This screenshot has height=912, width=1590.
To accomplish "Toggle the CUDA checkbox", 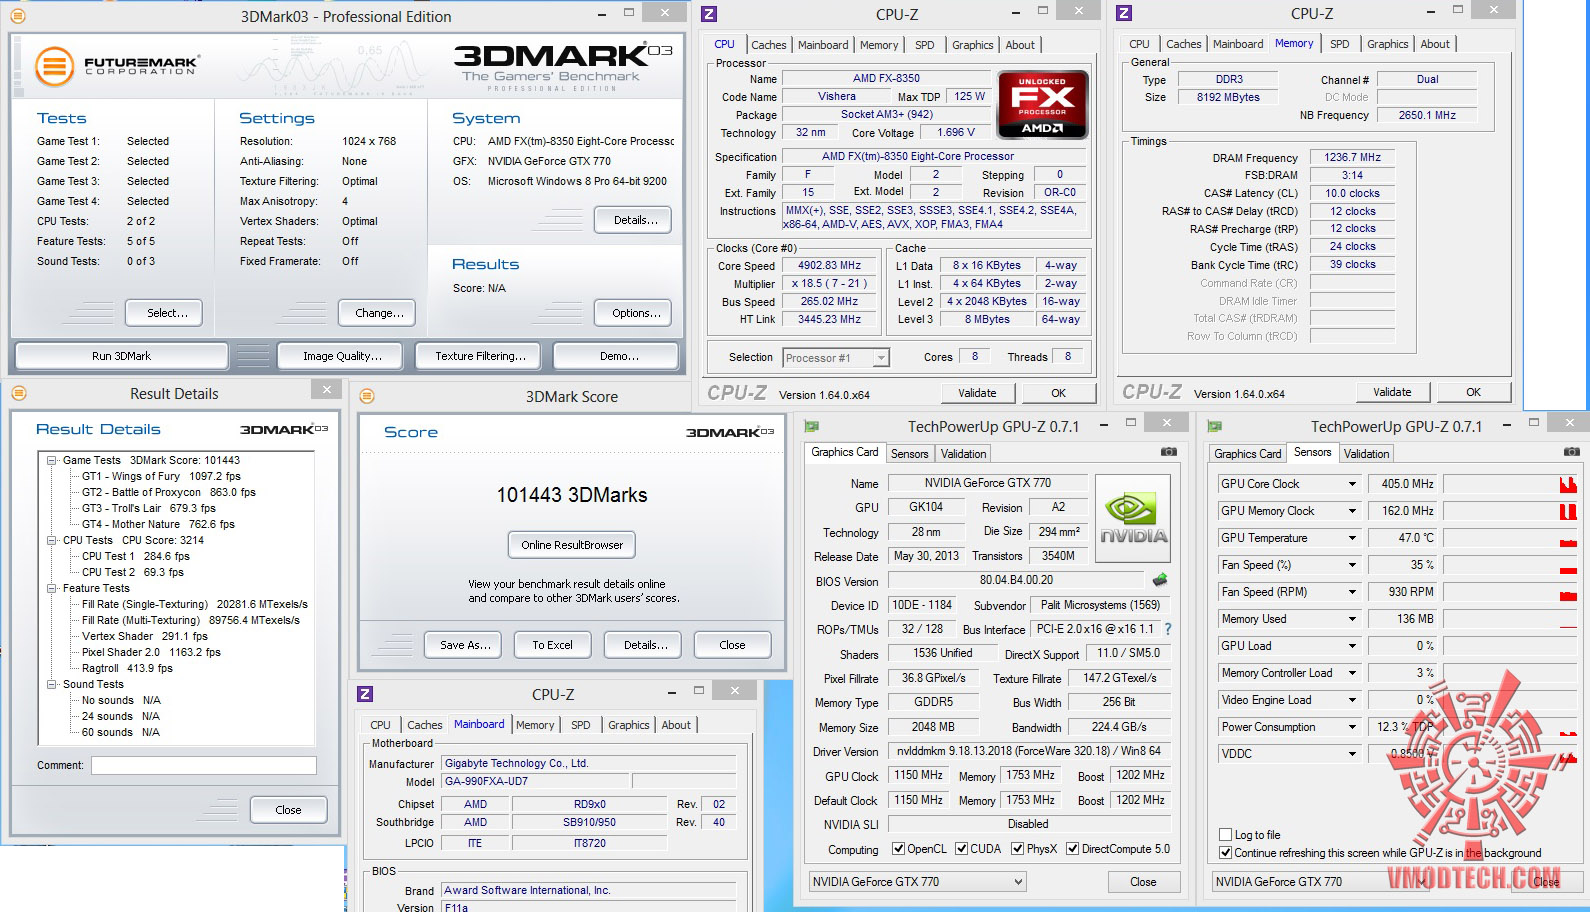I will 961,849.
